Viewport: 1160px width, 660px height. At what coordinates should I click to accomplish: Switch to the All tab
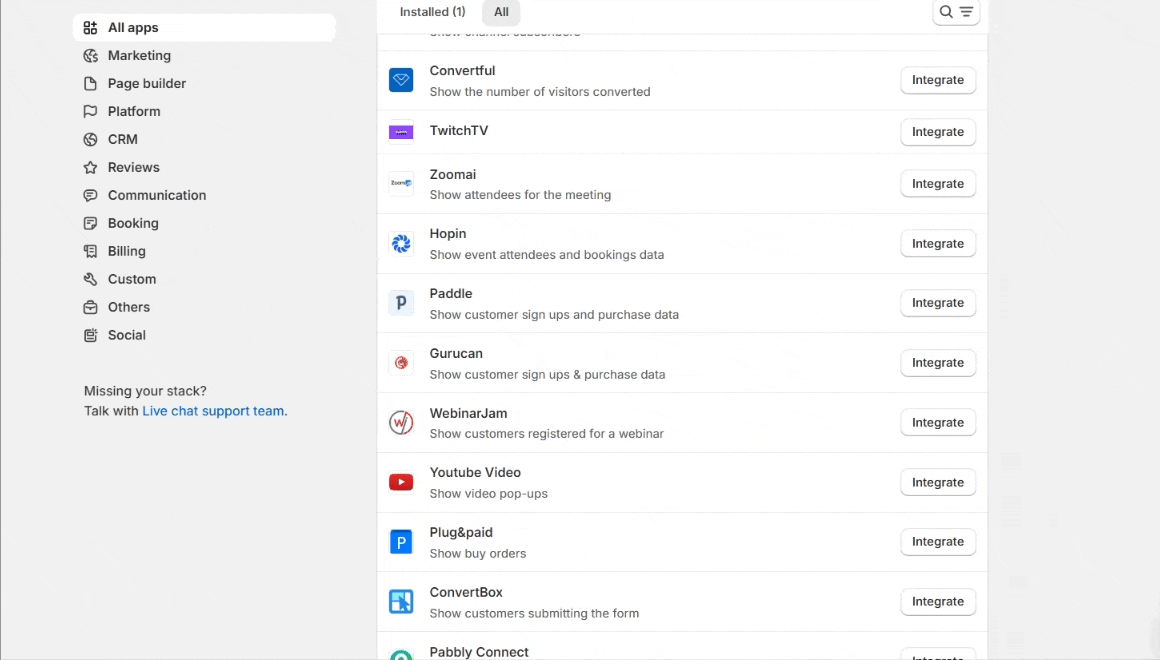(x=502, y=12)
